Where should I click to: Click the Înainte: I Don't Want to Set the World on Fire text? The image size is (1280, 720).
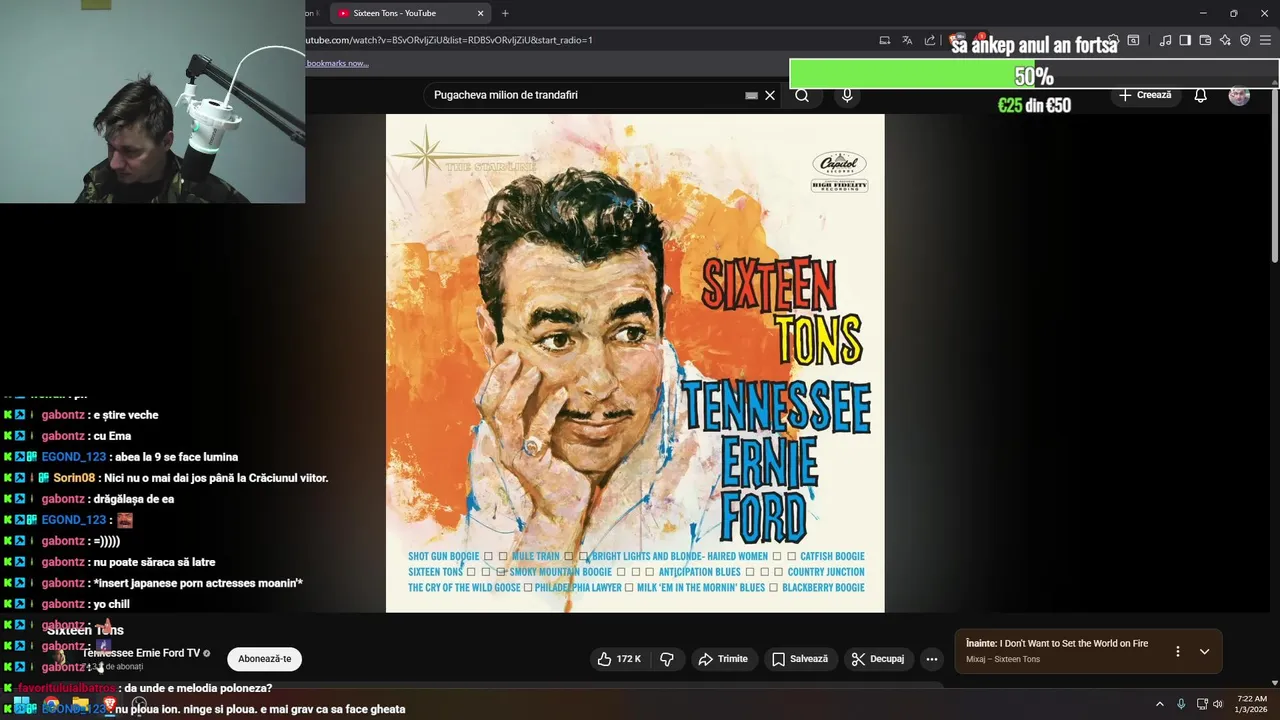[1057, 644]
